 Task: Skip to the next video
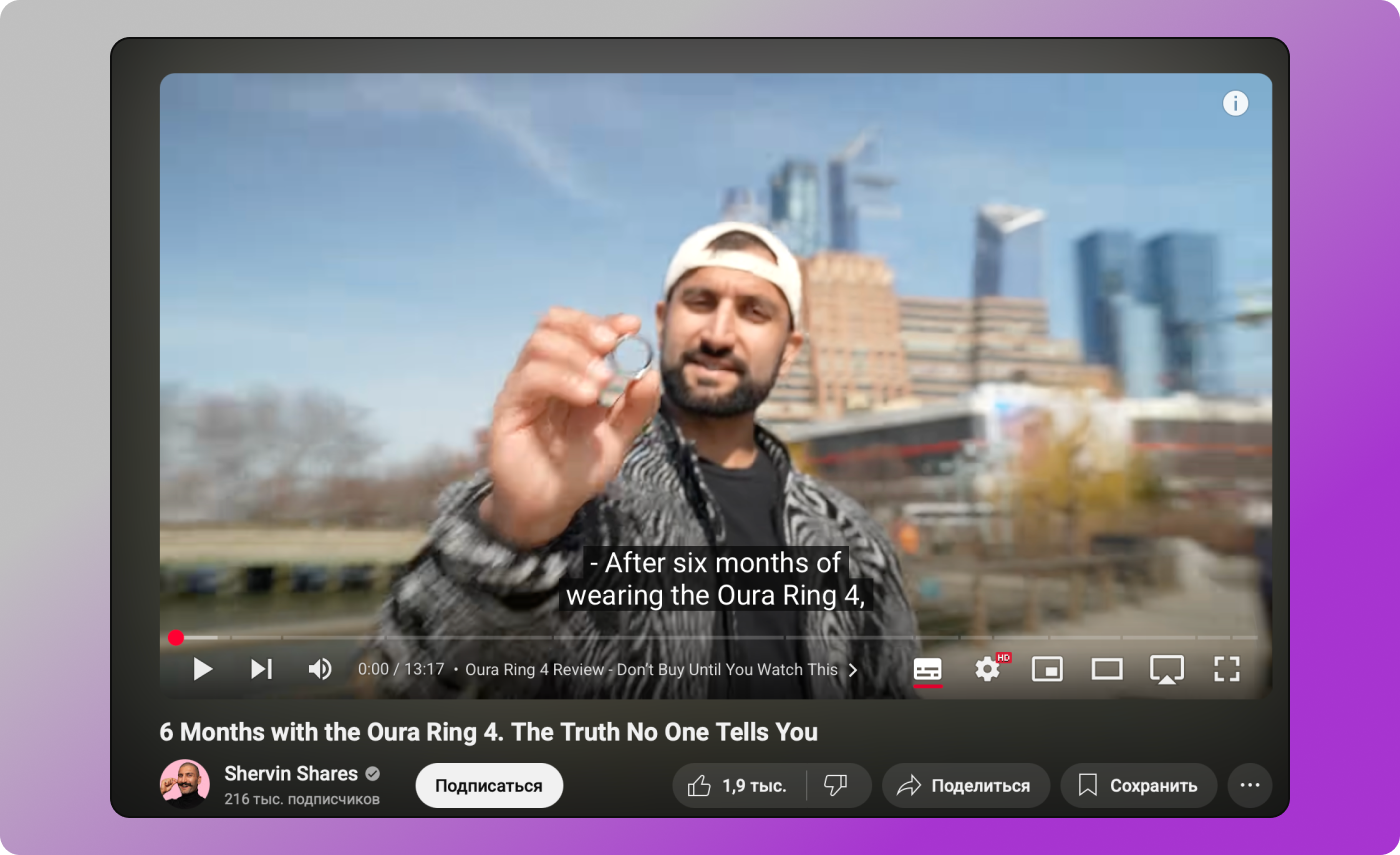point(261,669)
